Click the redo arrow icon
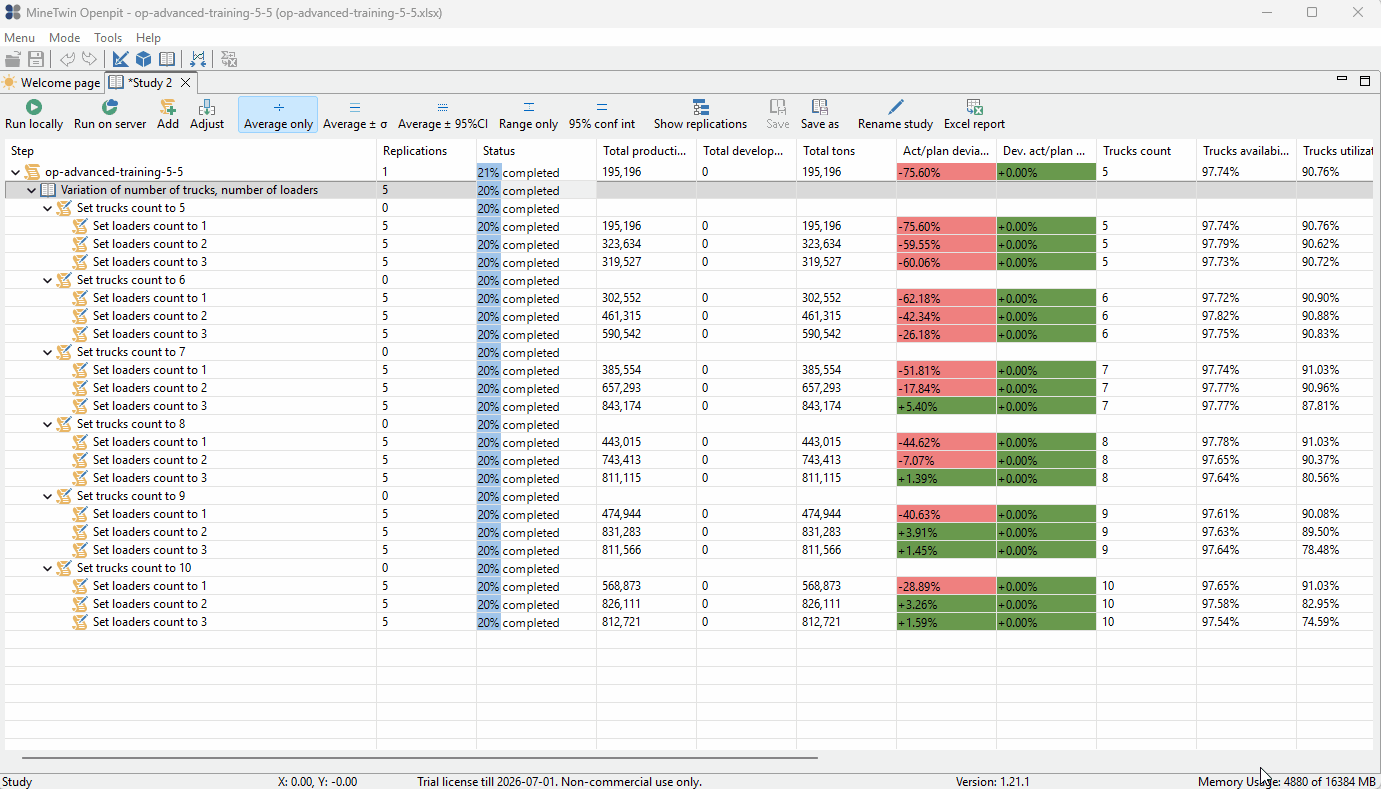 coord(90,60)
